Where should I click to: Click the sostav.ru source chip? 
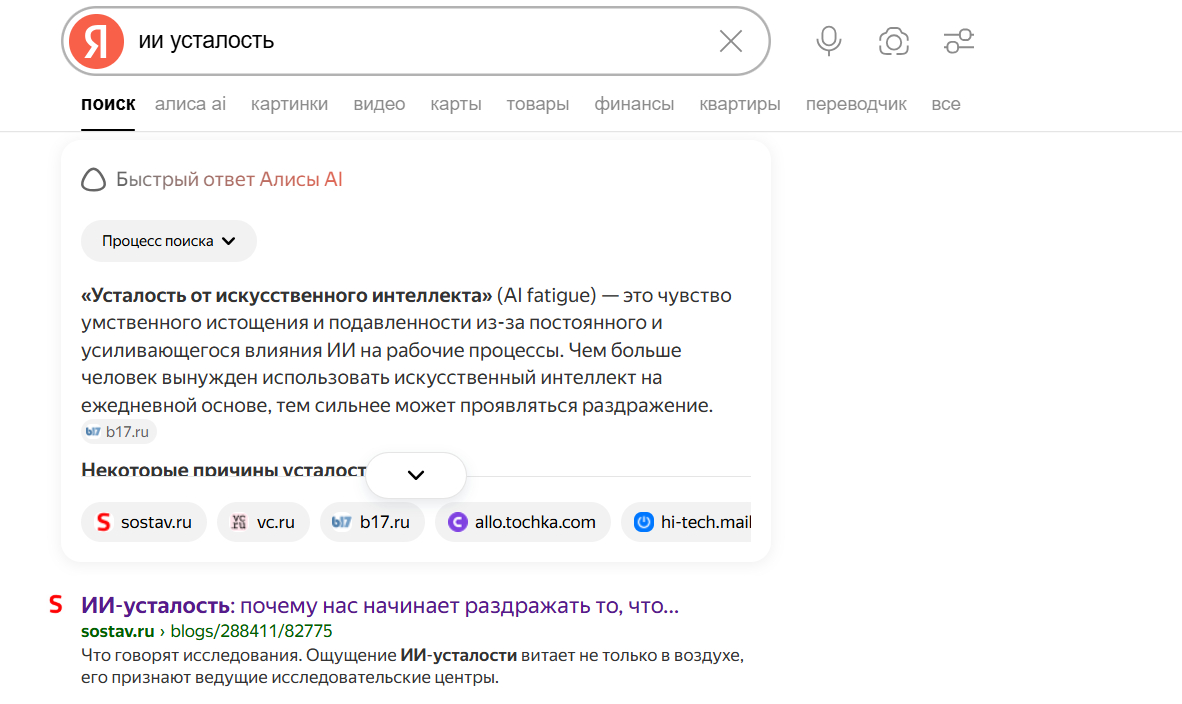[144, 522]
